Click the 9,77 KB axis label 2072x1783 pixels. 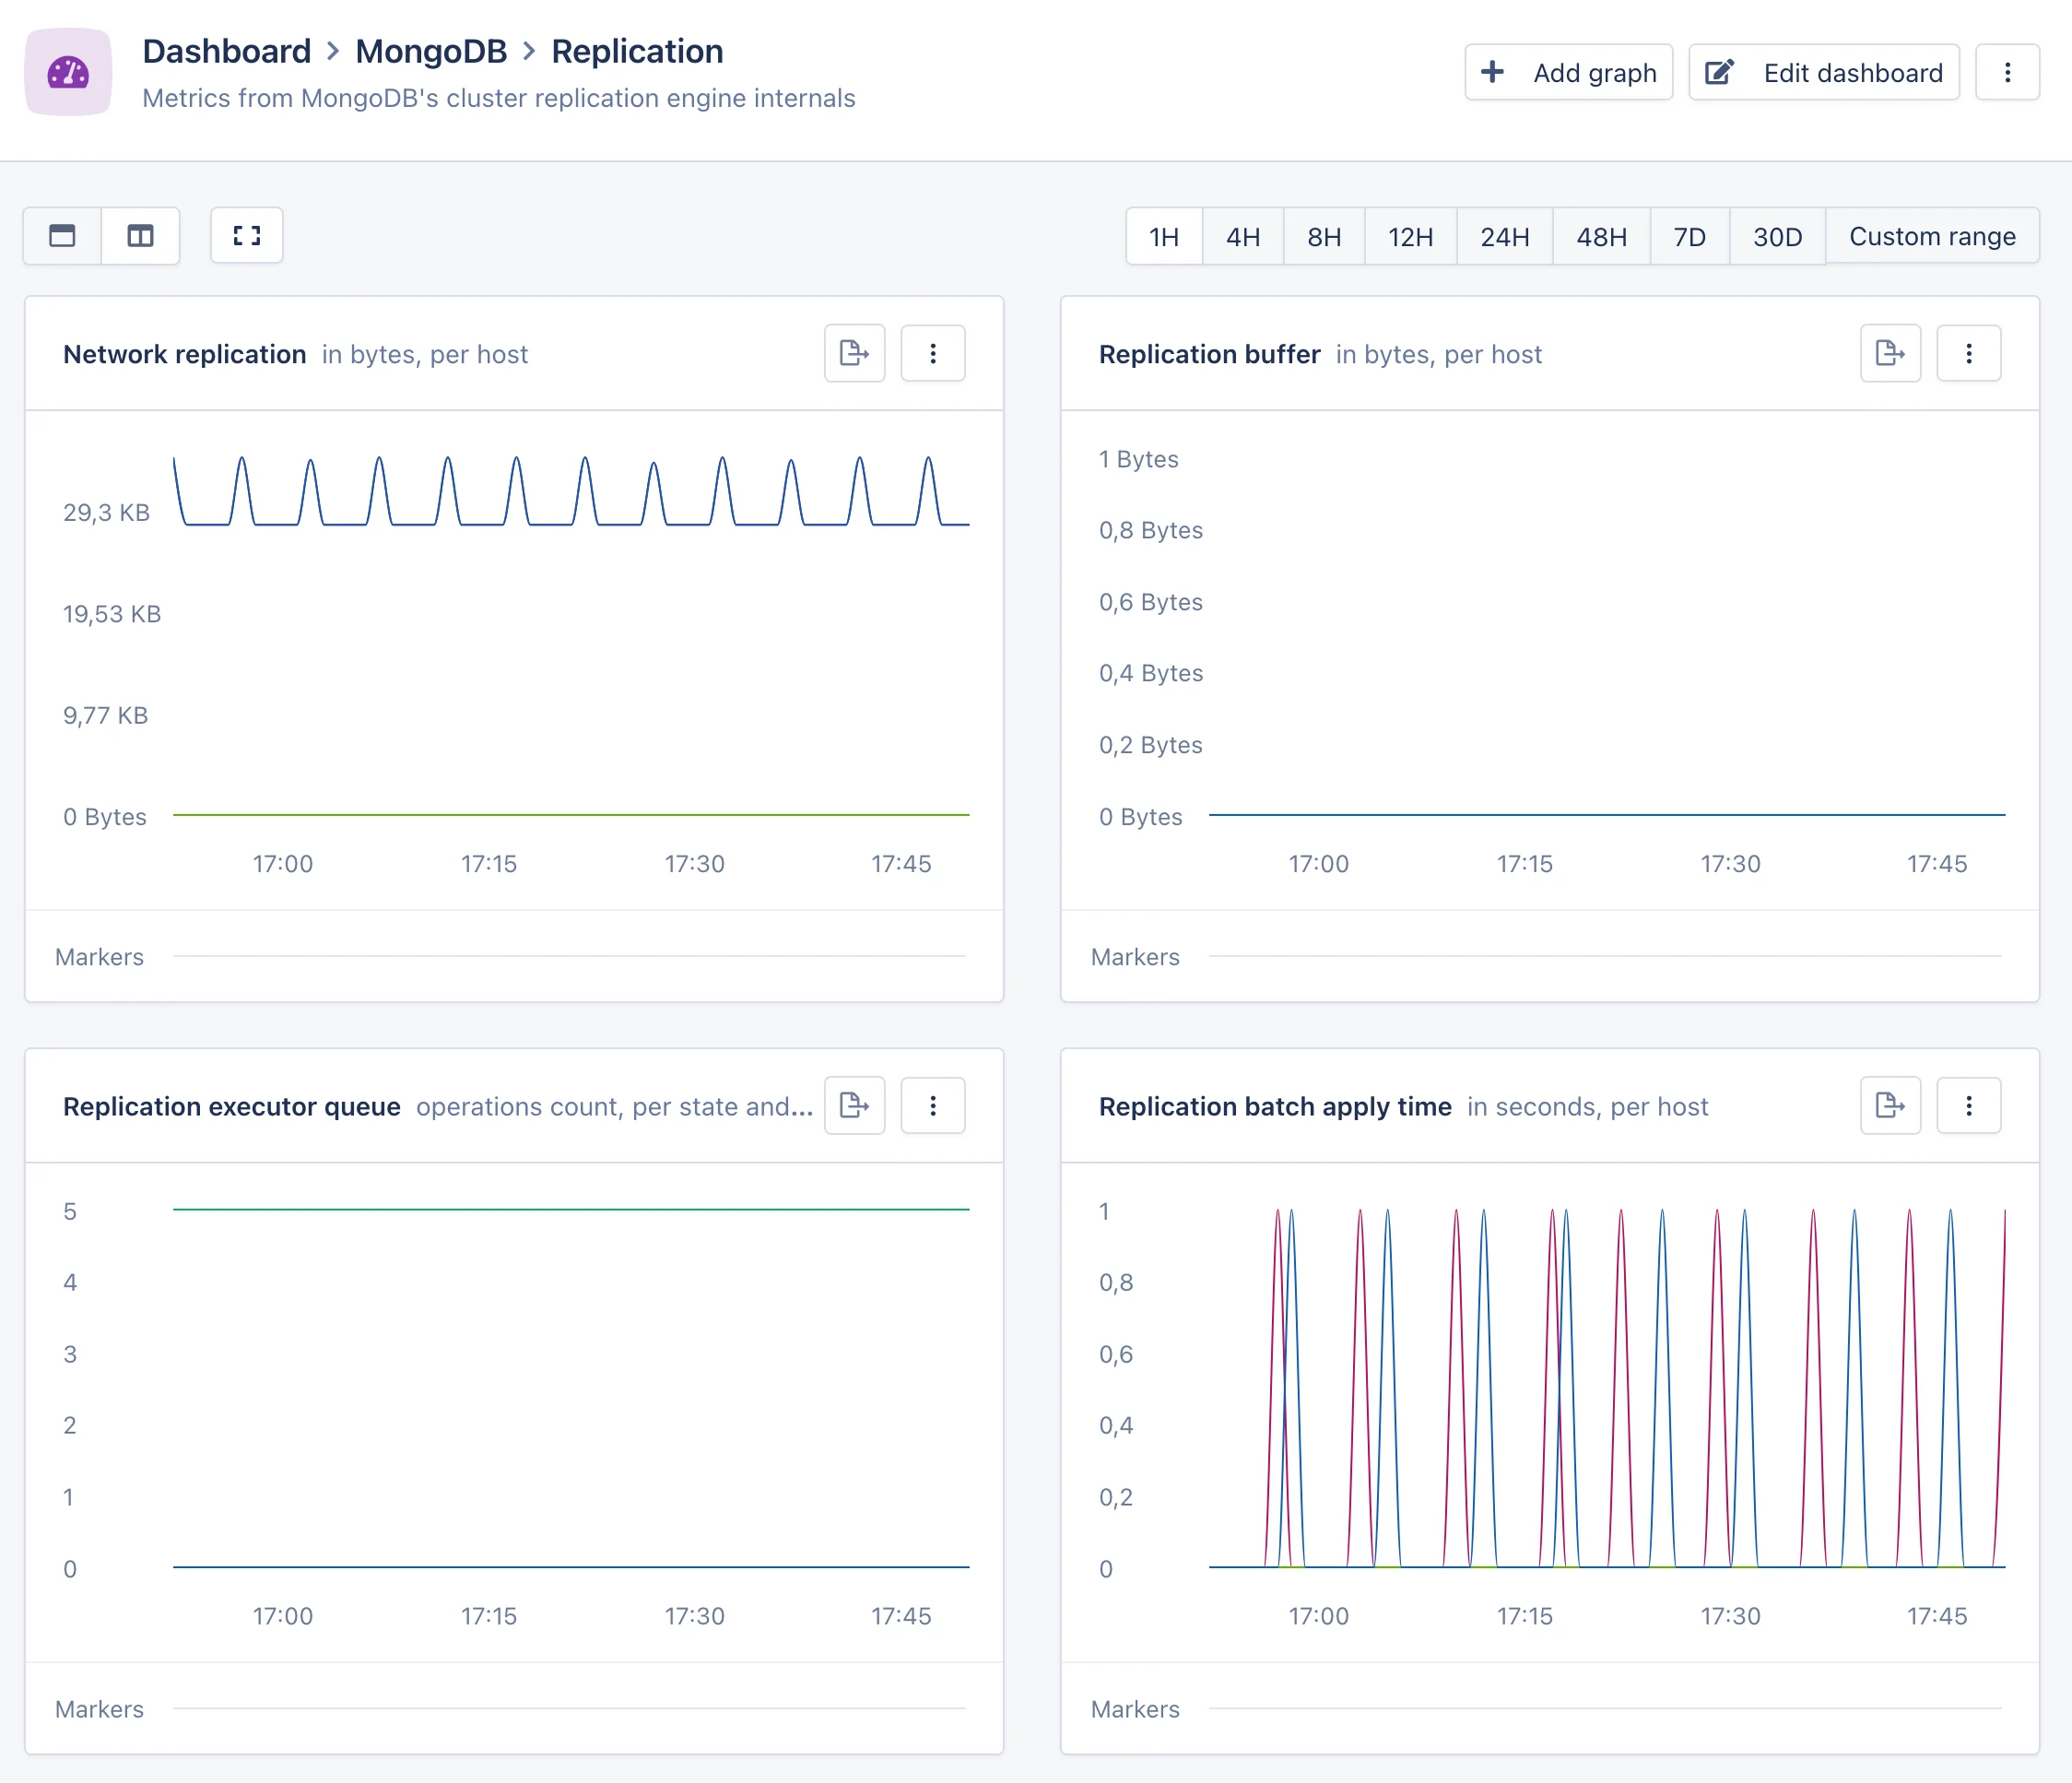click(105, 715)
